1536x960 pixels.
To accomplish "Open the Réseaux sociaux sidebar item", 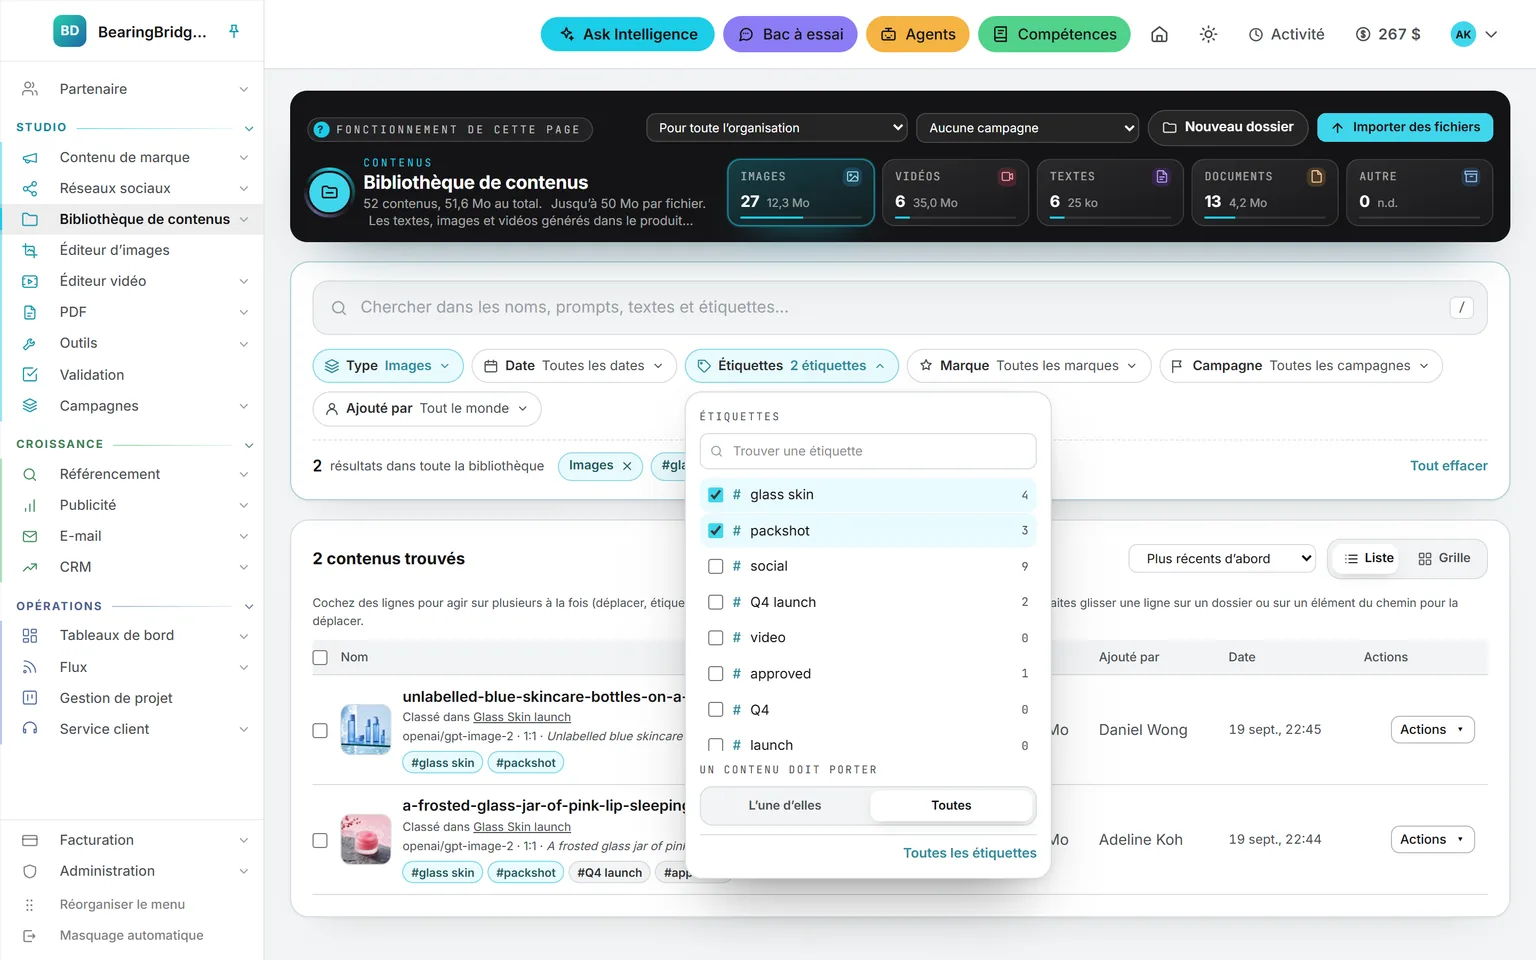I will 131,188.
